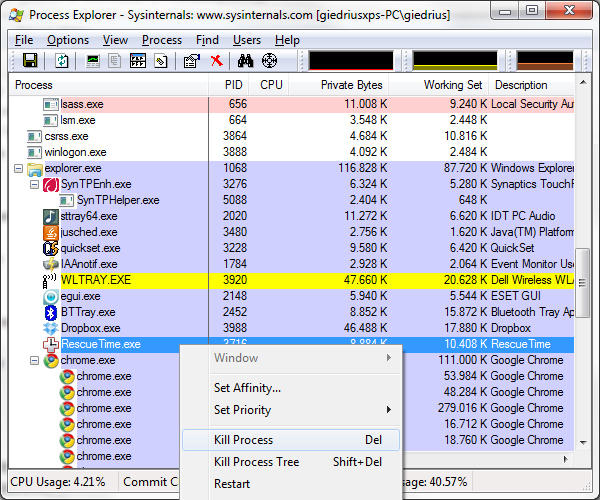Collapse the SynTPEnh.exe tree node
Viewport: 600px width, 500px height.
[x=34, y=185]
